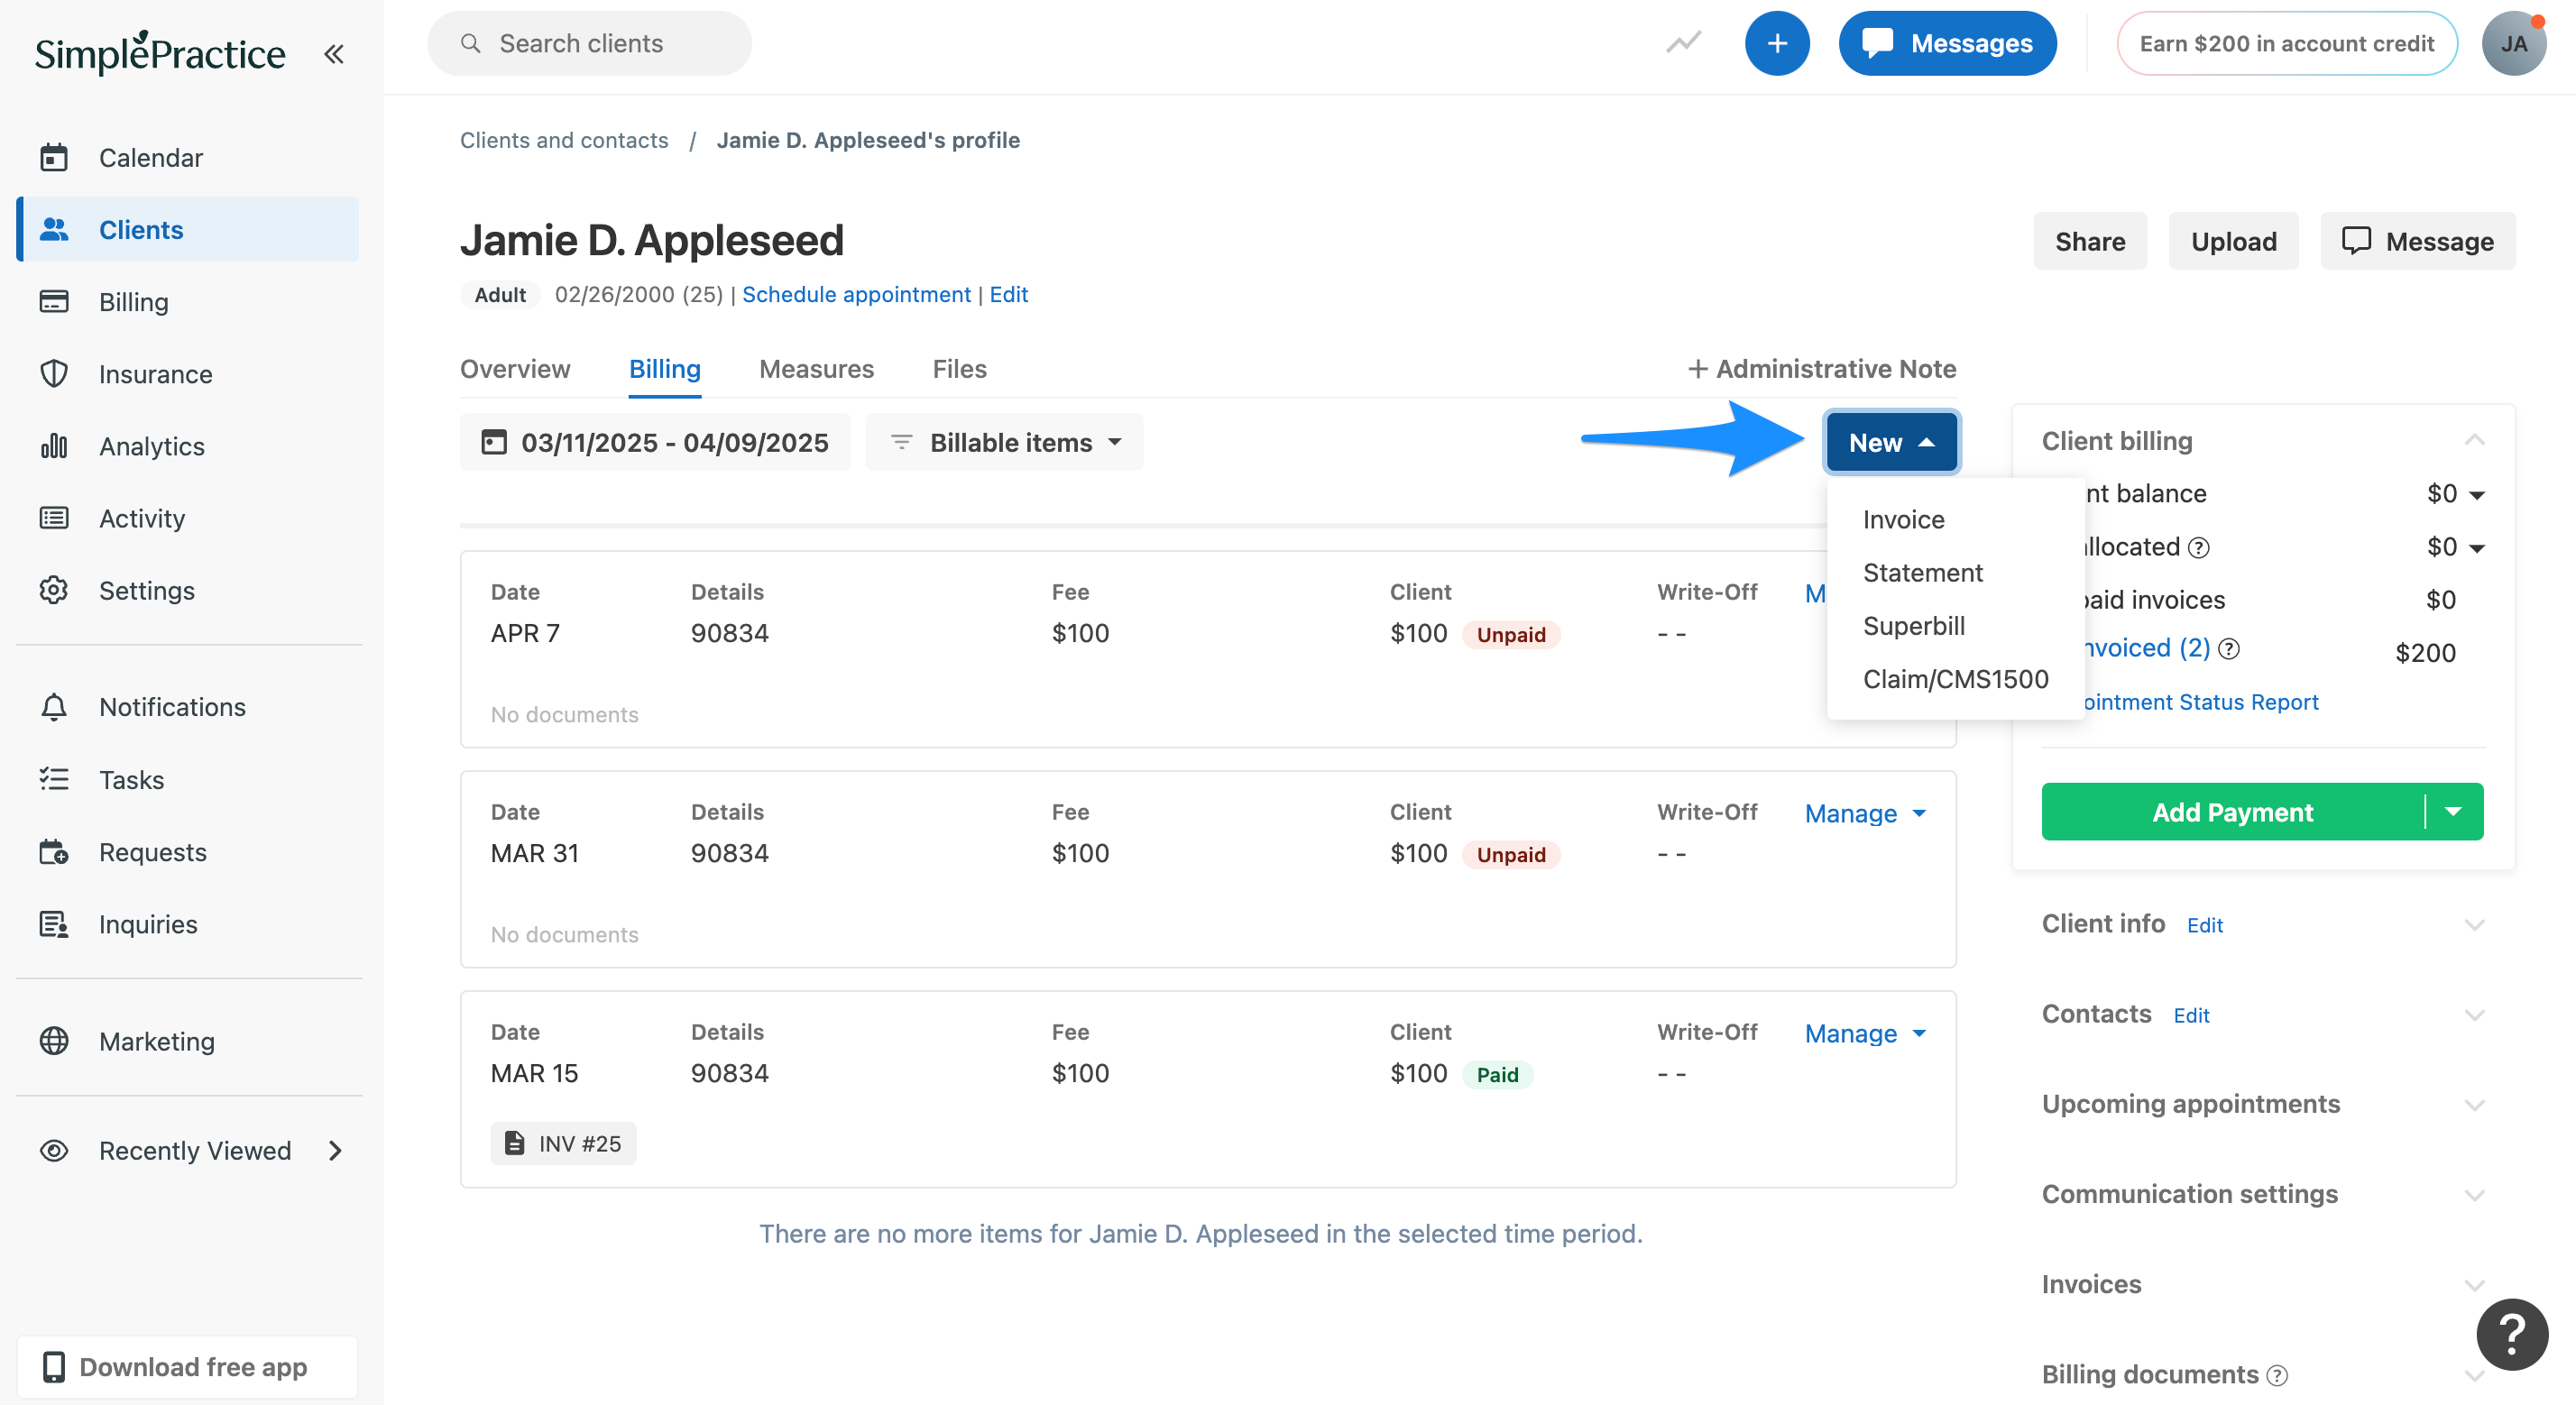Switch to the Overview tab
This screenshot has height=1405, width=2576.
[x=515, y=369]
